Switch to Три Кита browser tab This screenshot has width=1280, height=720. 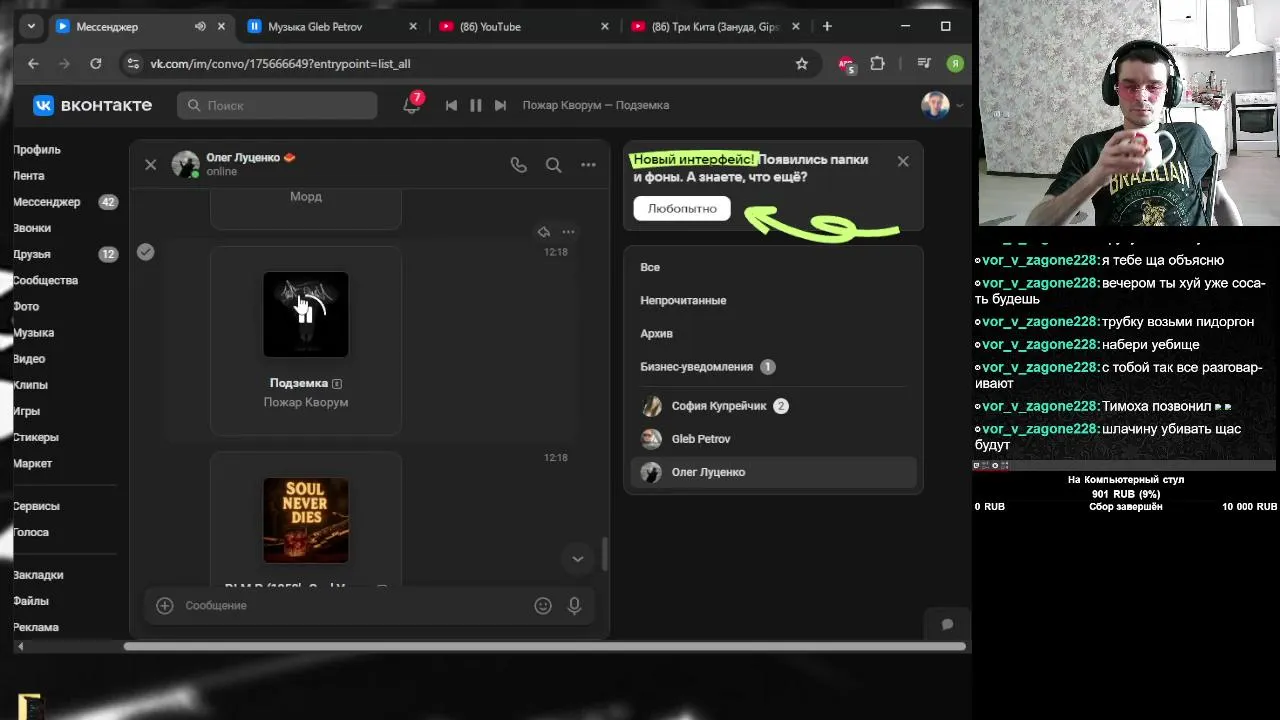pyautogui.click(x=715, y=27)
